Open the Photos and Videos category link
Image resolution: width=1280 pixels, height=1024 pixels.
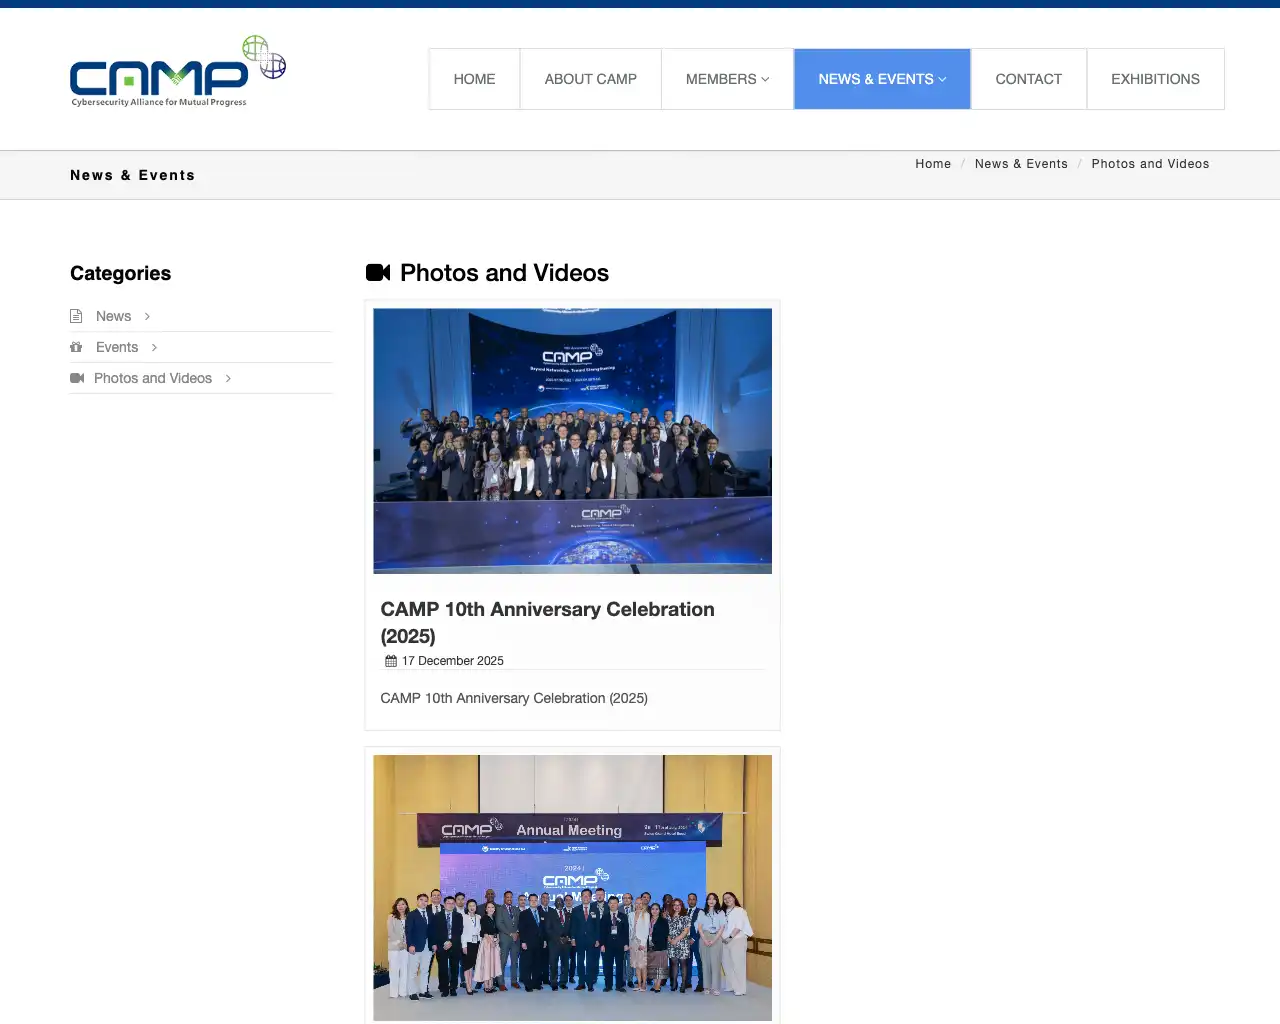[153, 378]
